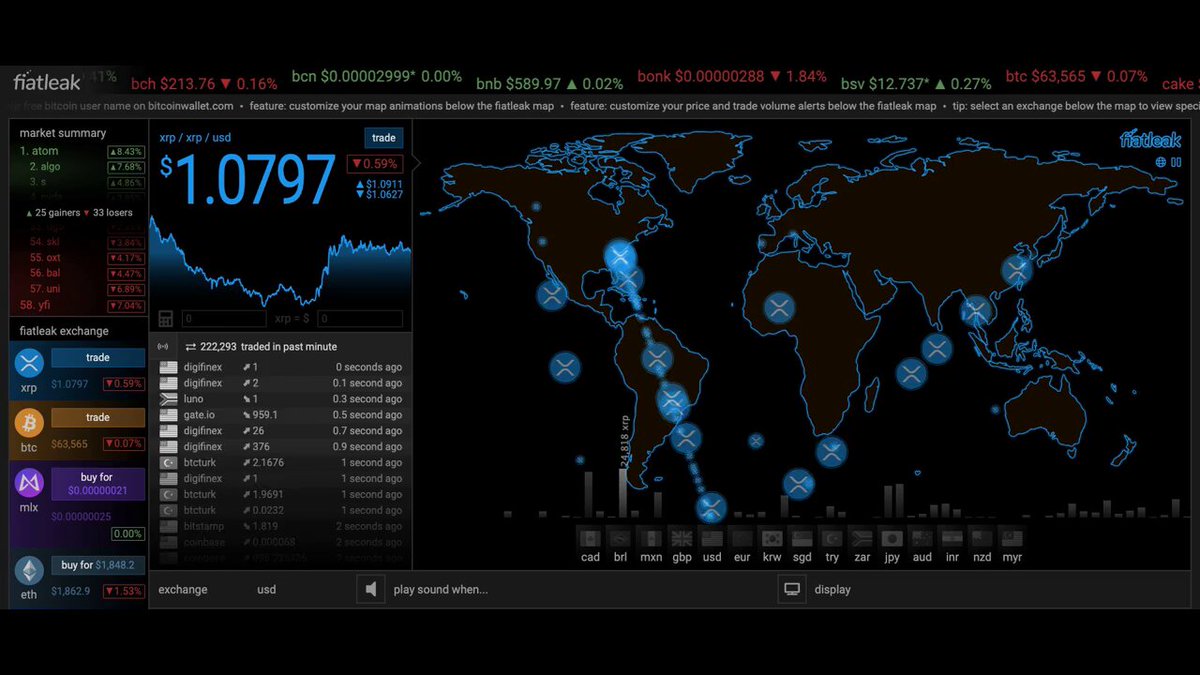Open the display options
Image resolution: width=1200 pixels, height=675 pixels.
[832, 590]
